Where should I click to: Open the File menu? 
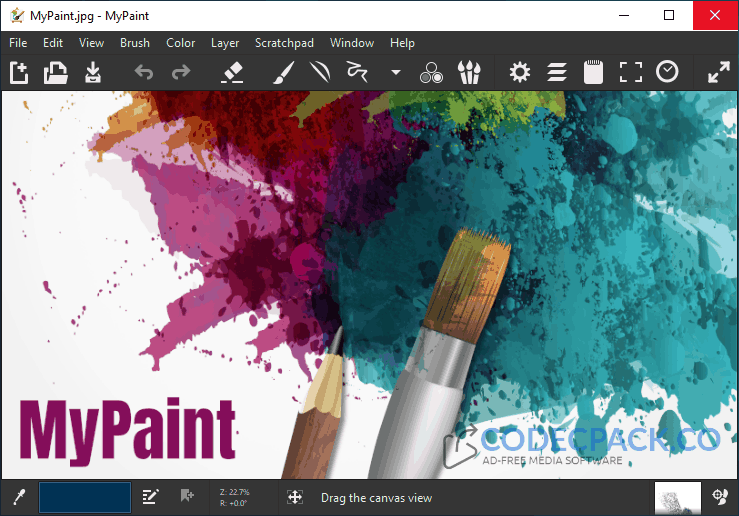pyautogui.click(x=18, y=43)
